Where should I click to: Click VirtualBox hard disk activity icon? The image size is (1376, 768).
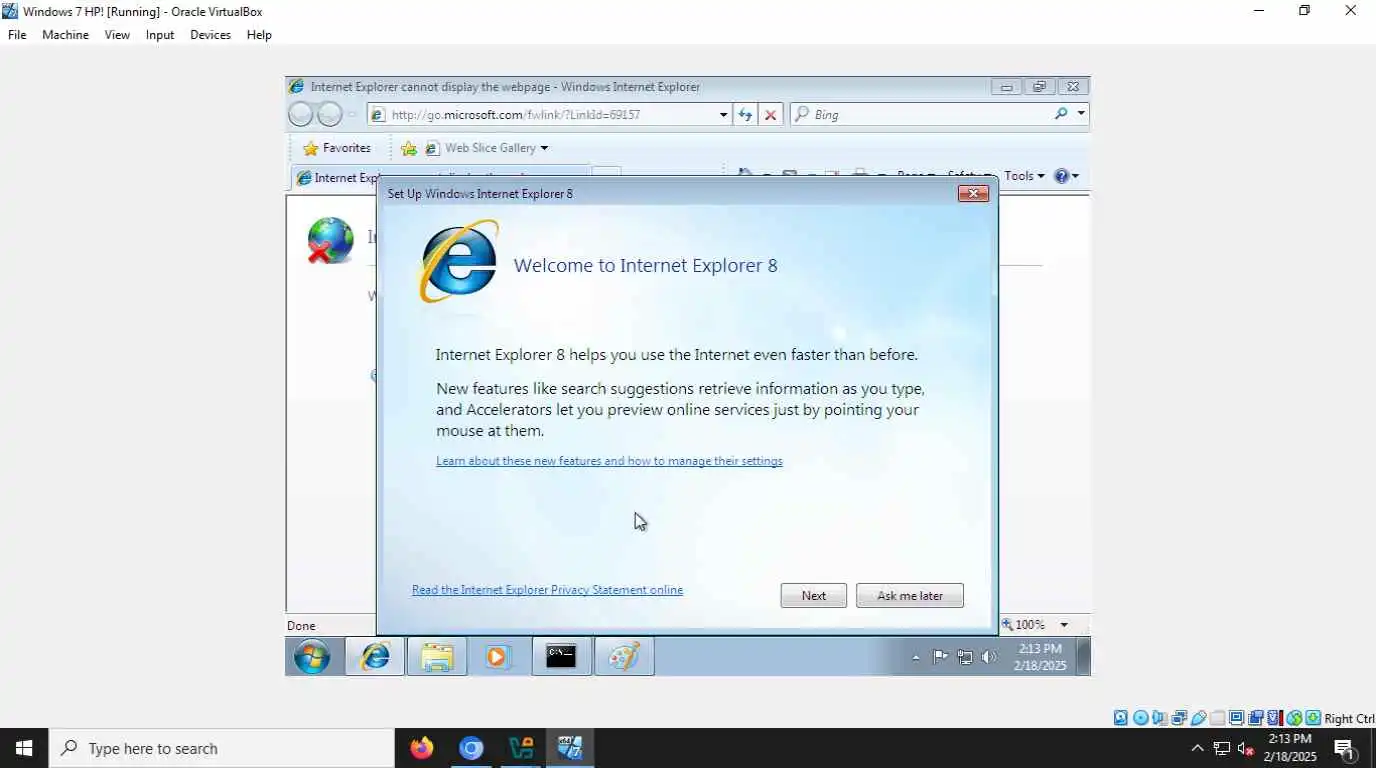(1121, 718)
